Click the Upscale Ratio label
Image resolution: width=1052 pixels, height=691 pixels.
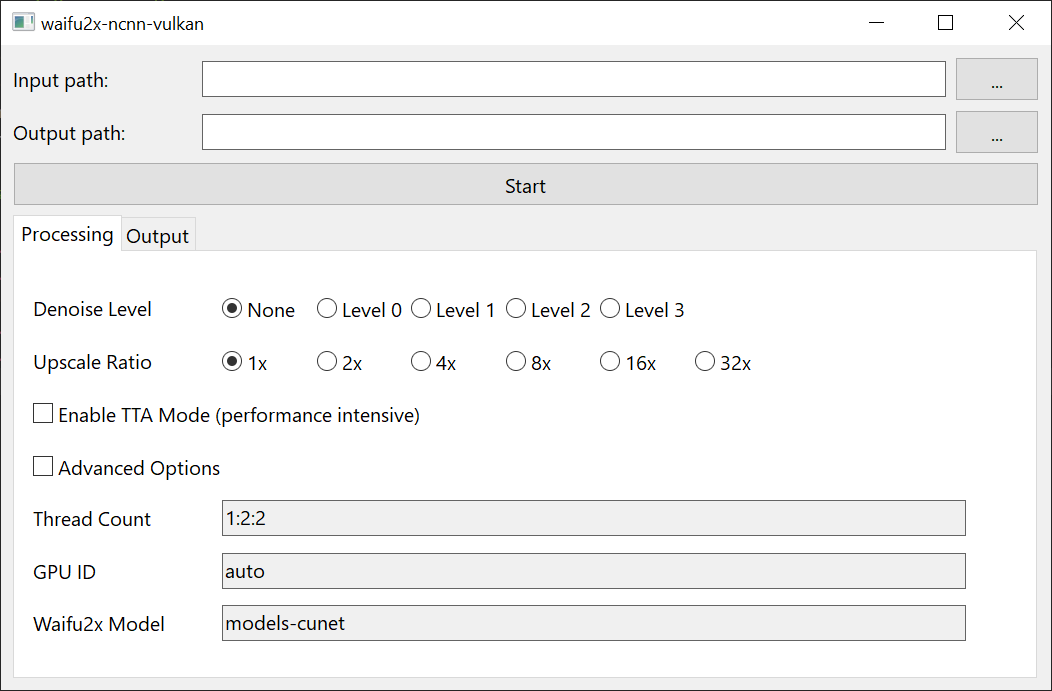click(93, 362)
